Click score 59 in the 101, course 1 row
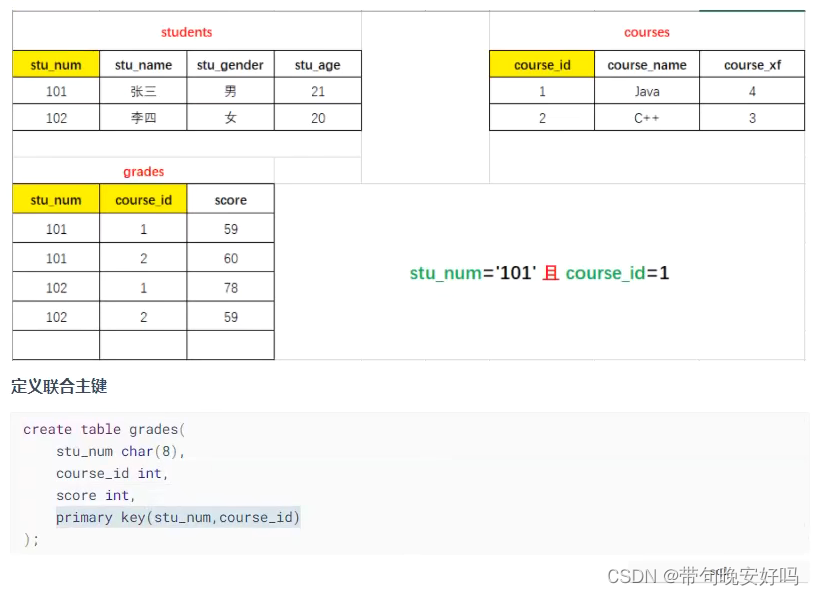 [x=230, y=228]
